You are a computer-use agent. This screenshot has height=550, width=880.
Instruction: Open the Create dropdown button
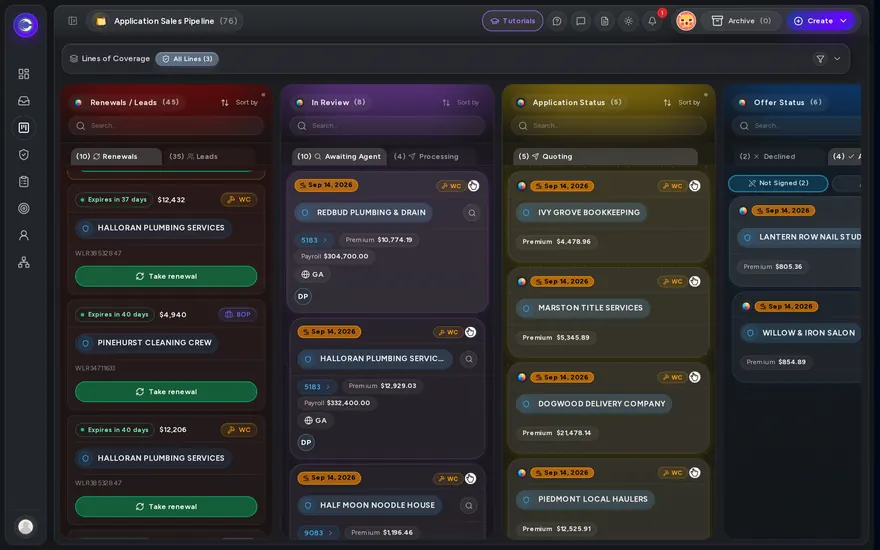(820, 21)
